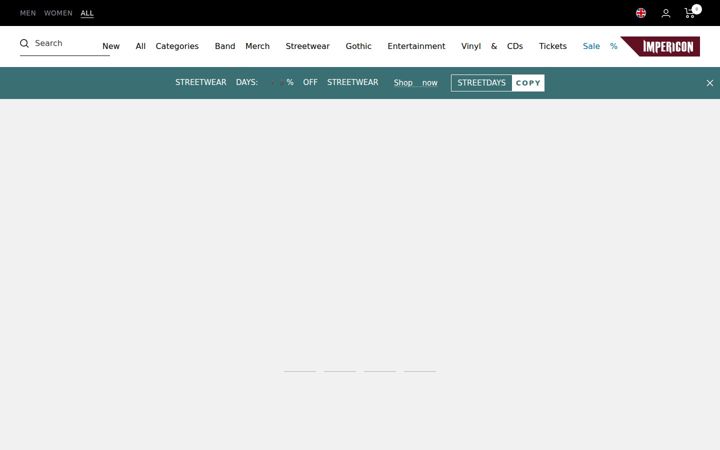Select the fourth carousel slide indicator

[420, 371]
